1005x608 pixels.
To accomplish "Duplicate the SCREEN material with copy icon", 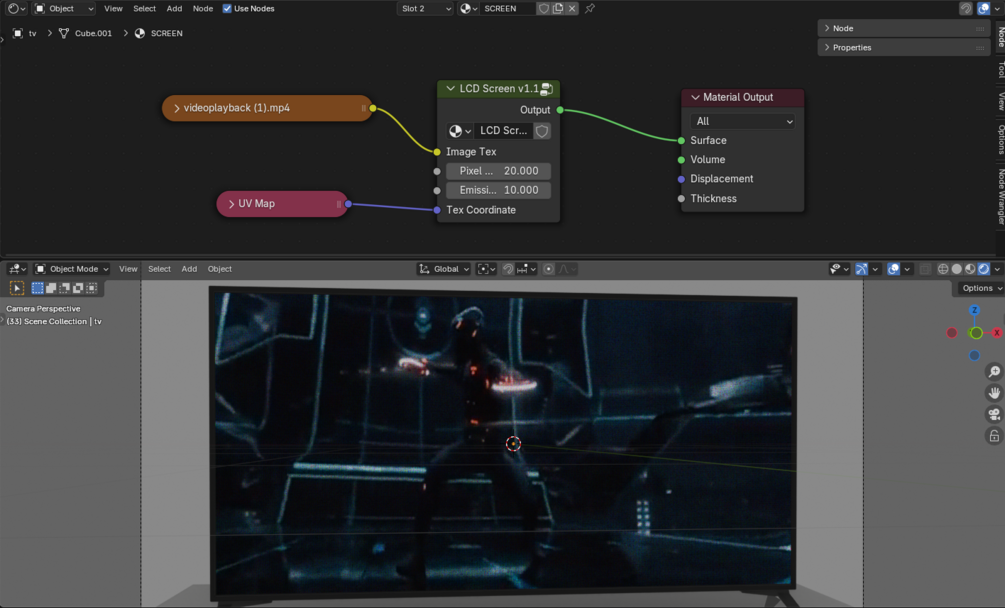I will point(558,8).
